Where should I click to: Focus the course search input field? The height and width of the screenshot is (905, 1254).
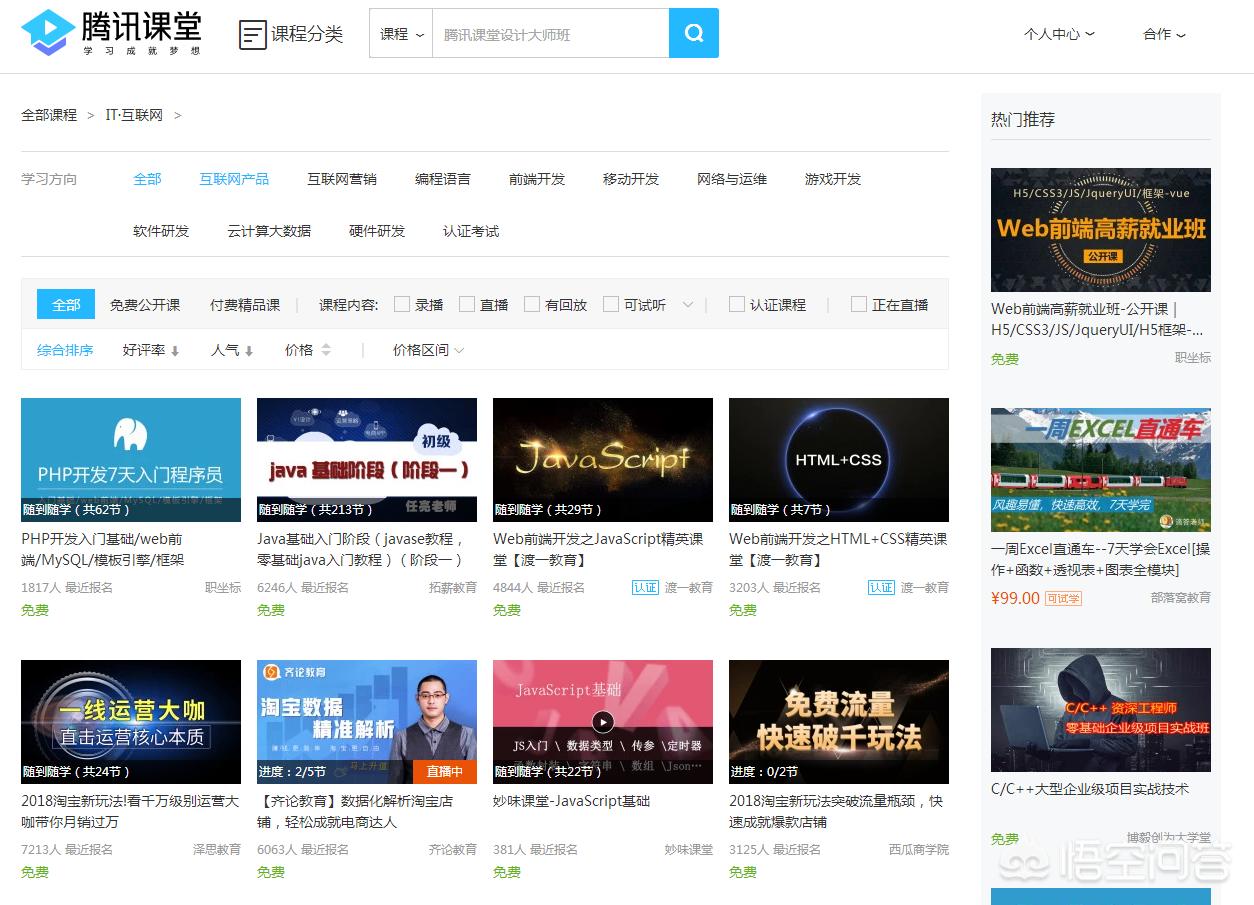tap(550, 34)
